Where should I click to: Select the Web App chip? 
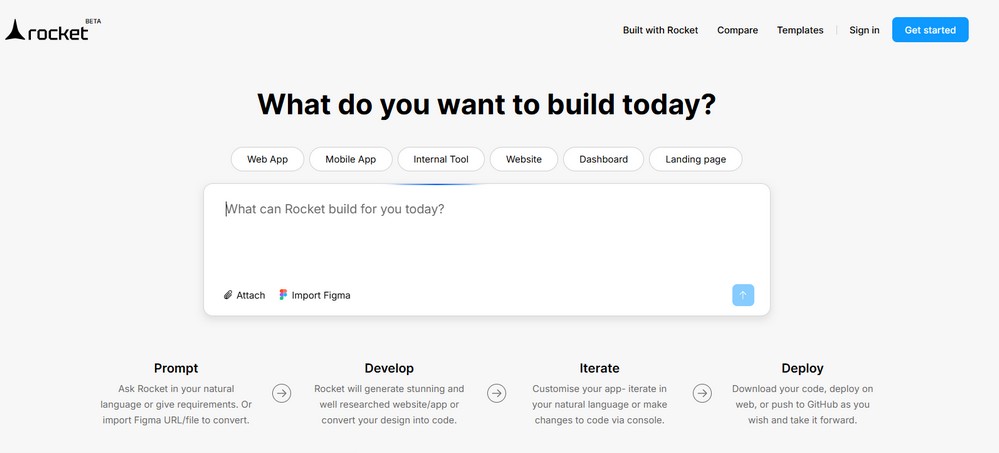pyautogui.click(x=268, y=159)
